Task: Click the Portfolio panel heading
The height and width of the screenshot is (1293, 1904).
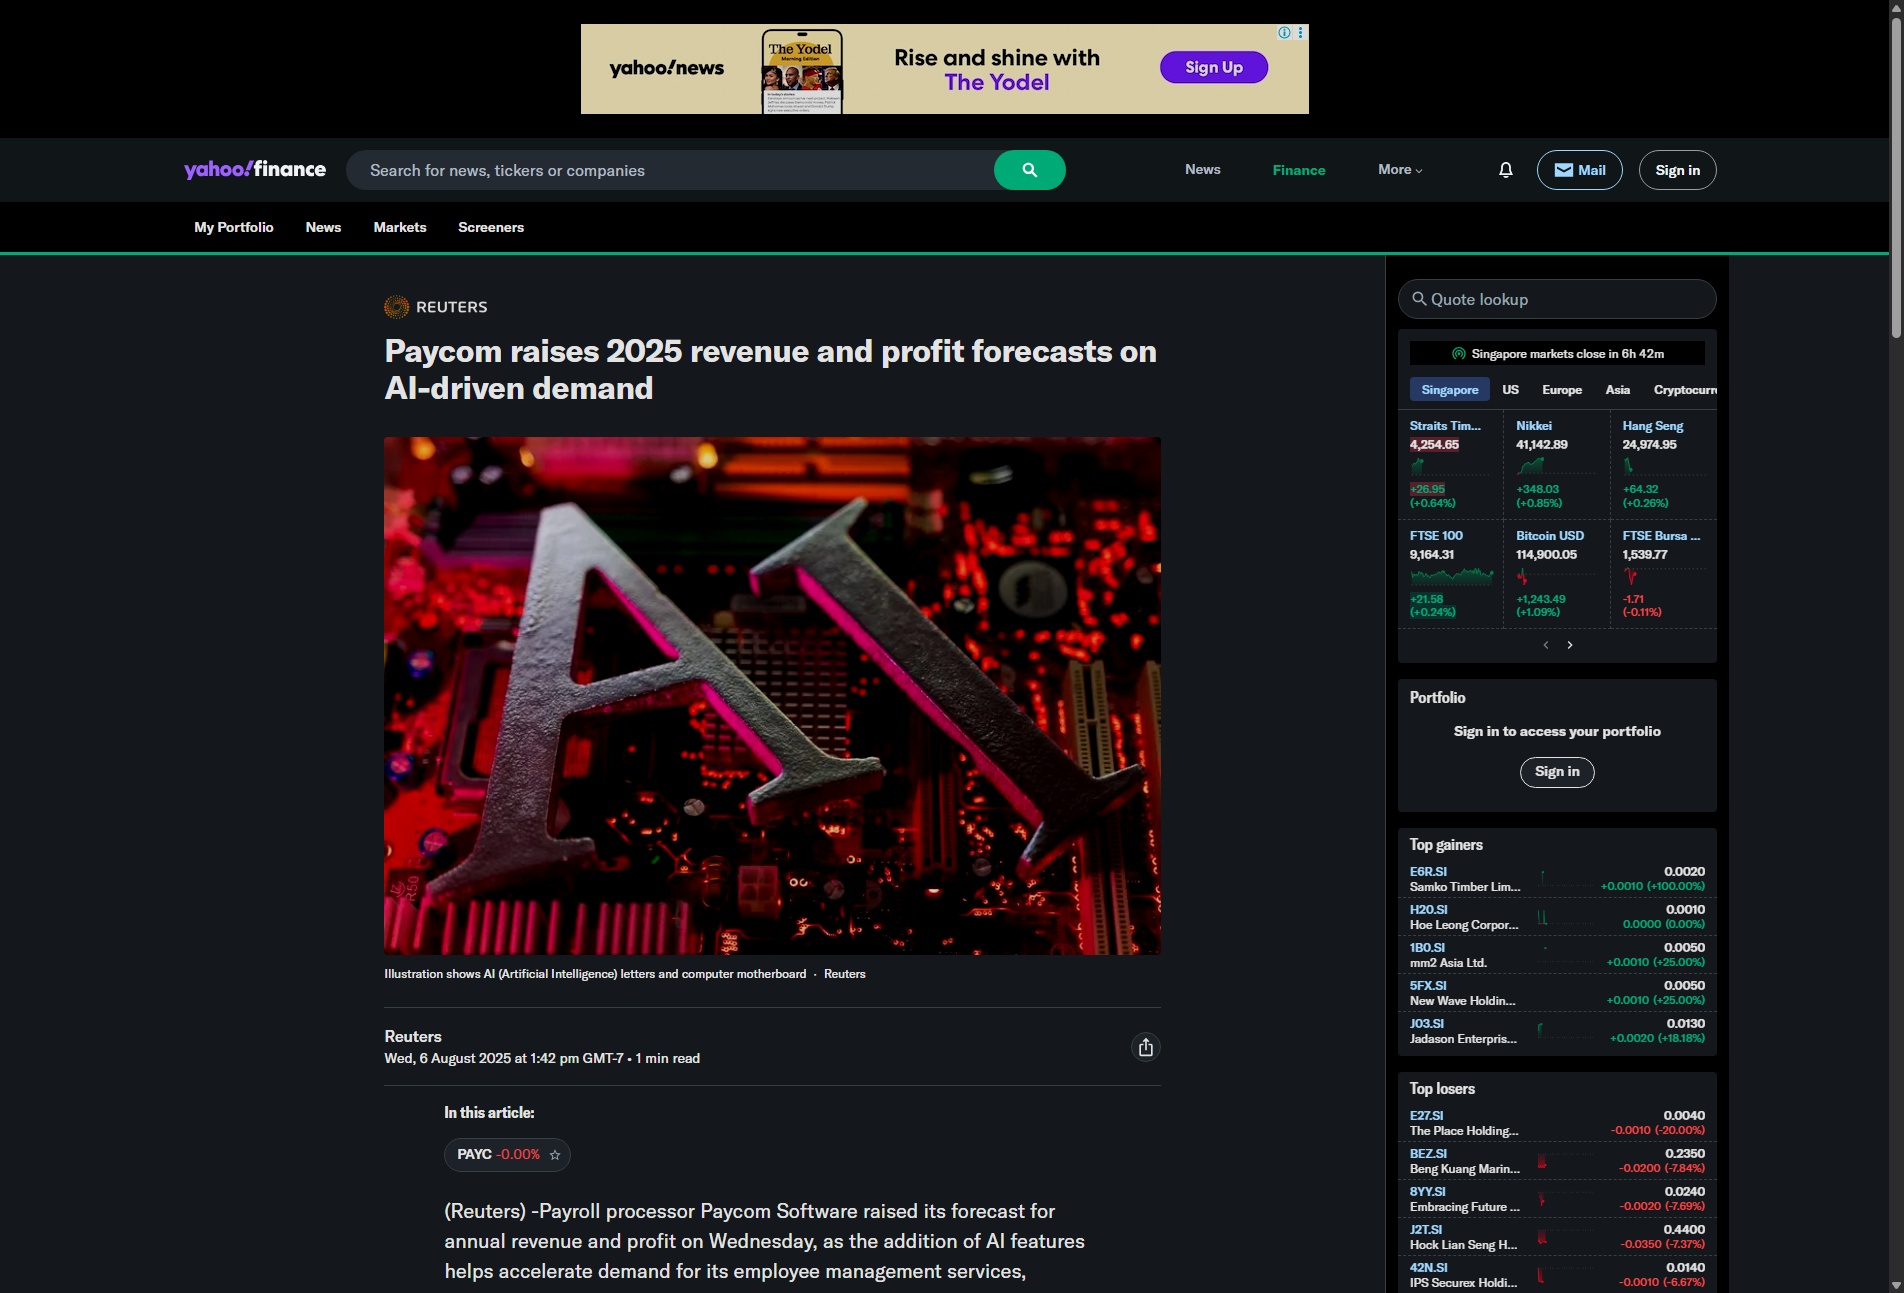Action: point(1437,698)
